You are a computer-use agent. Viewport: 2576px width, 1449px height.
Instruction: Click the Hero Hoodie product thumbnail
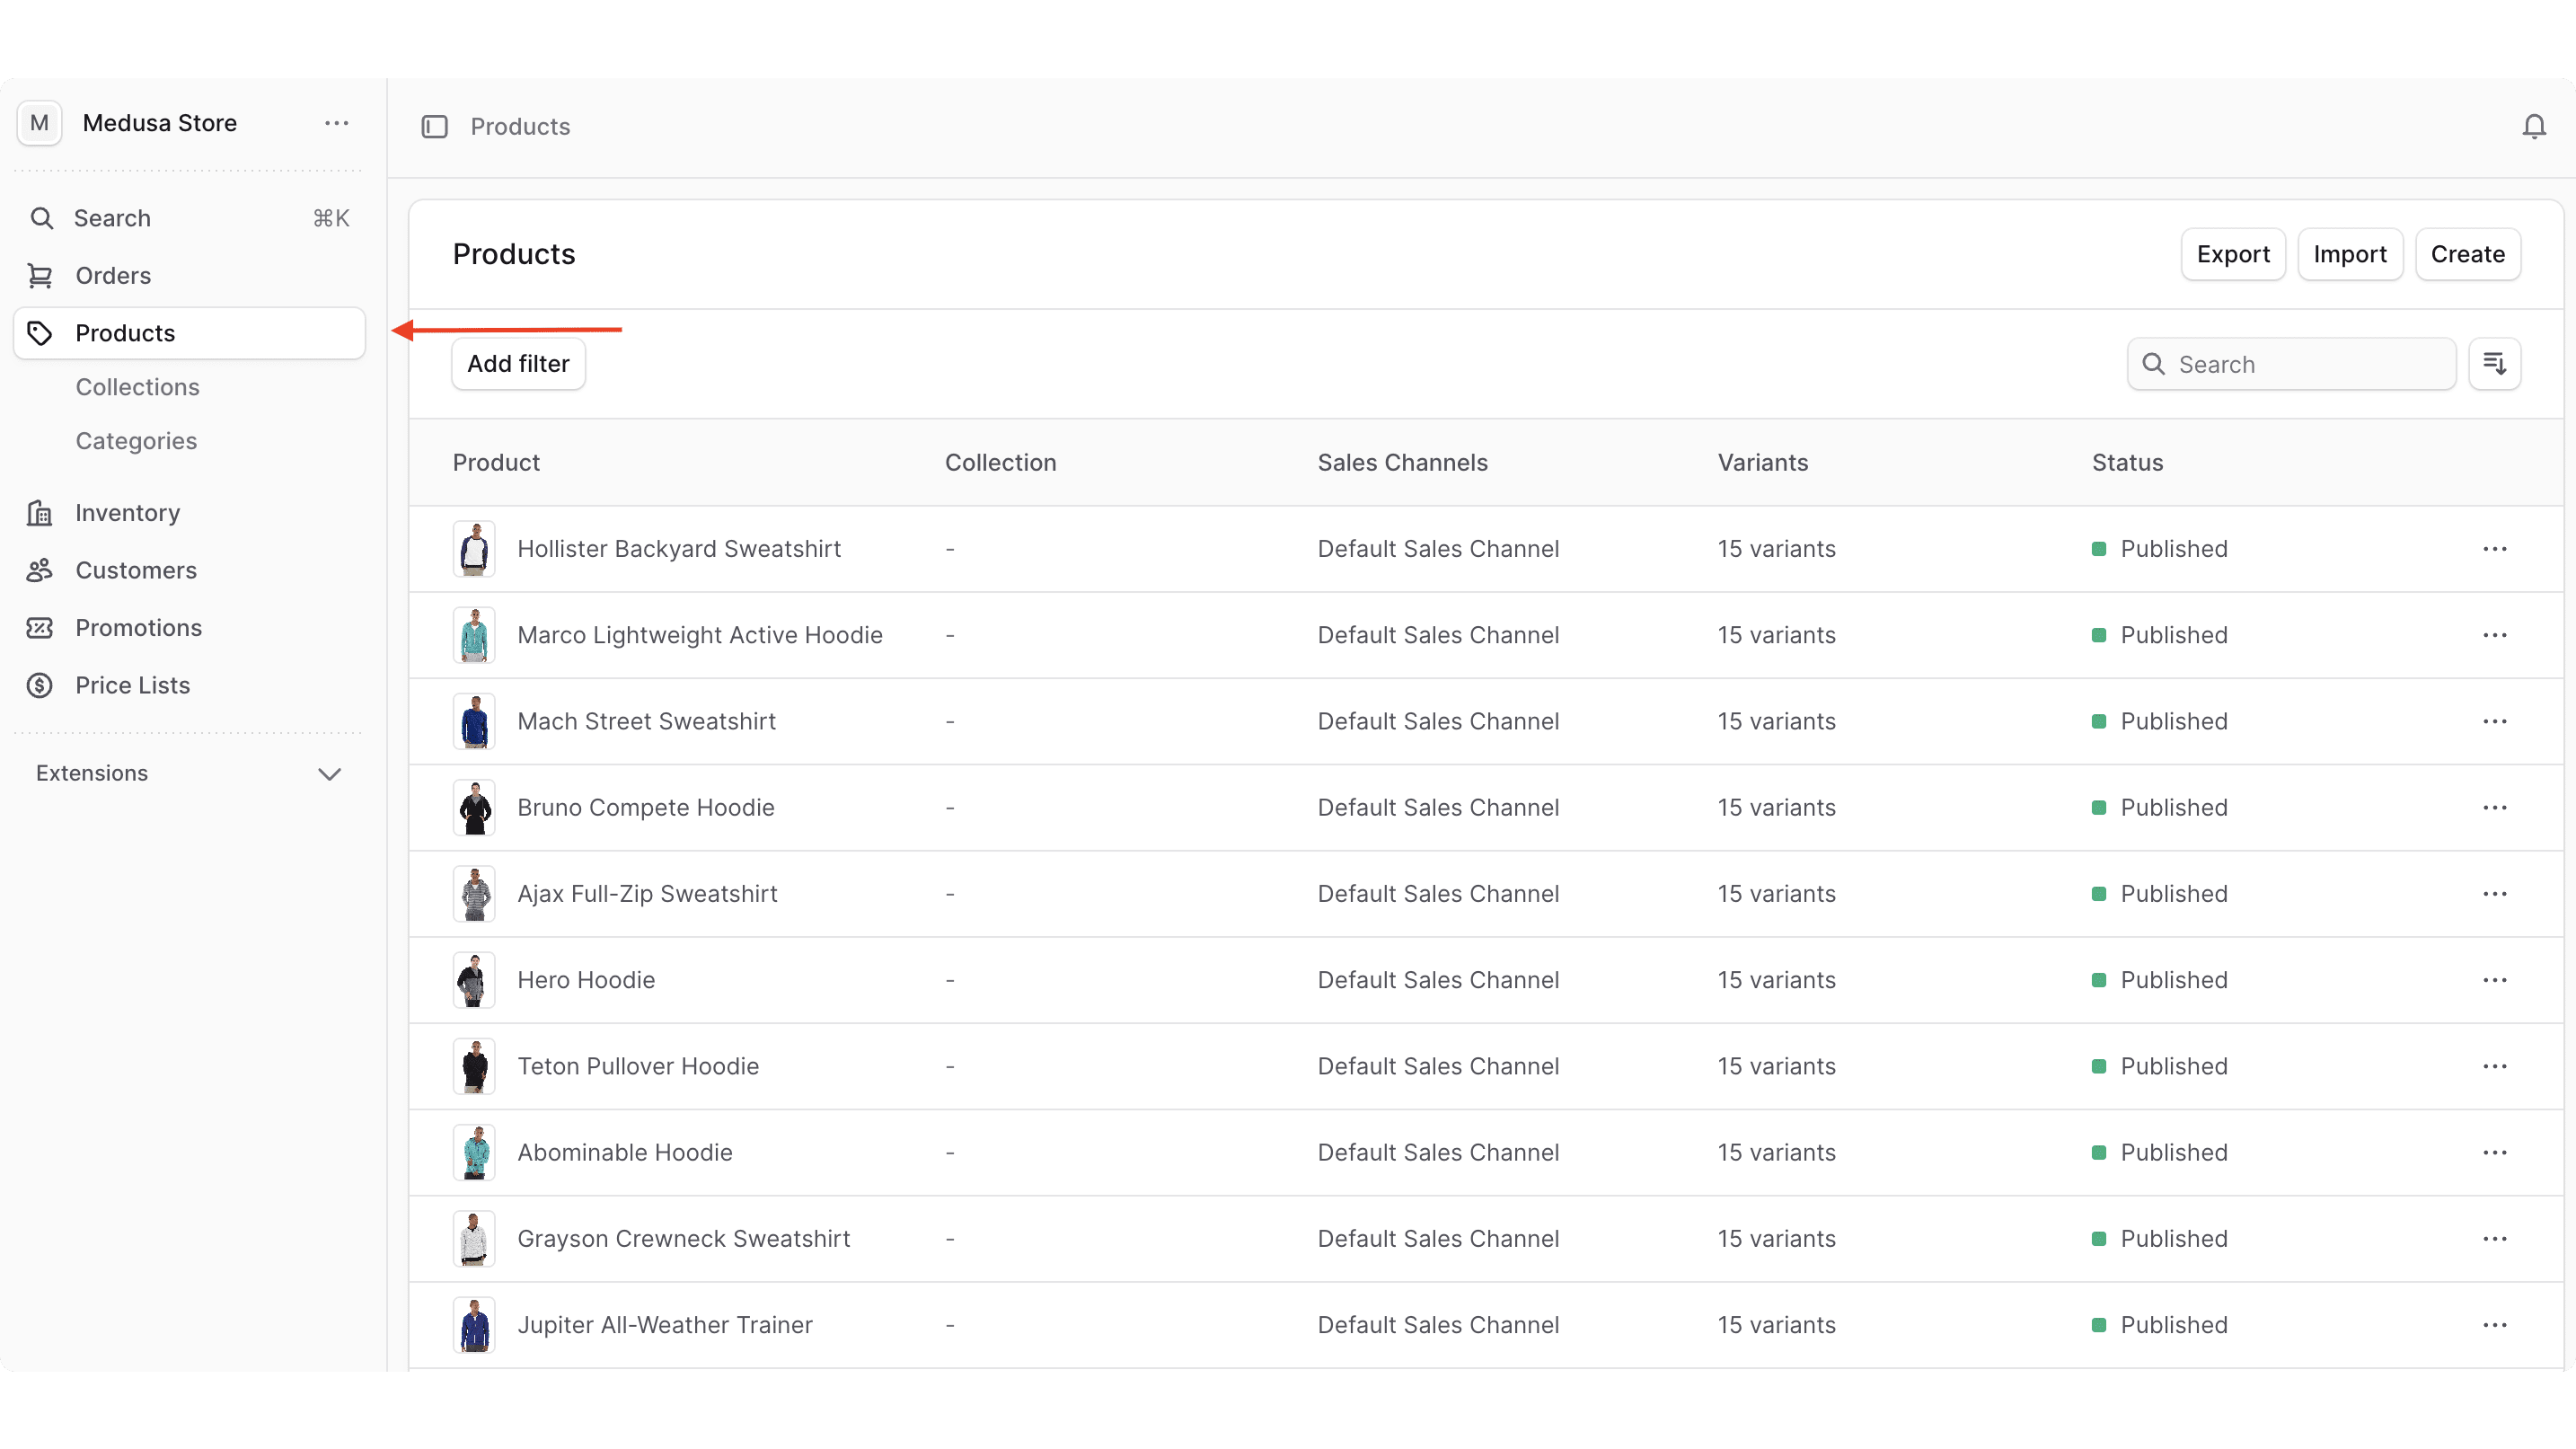[474, 980]
